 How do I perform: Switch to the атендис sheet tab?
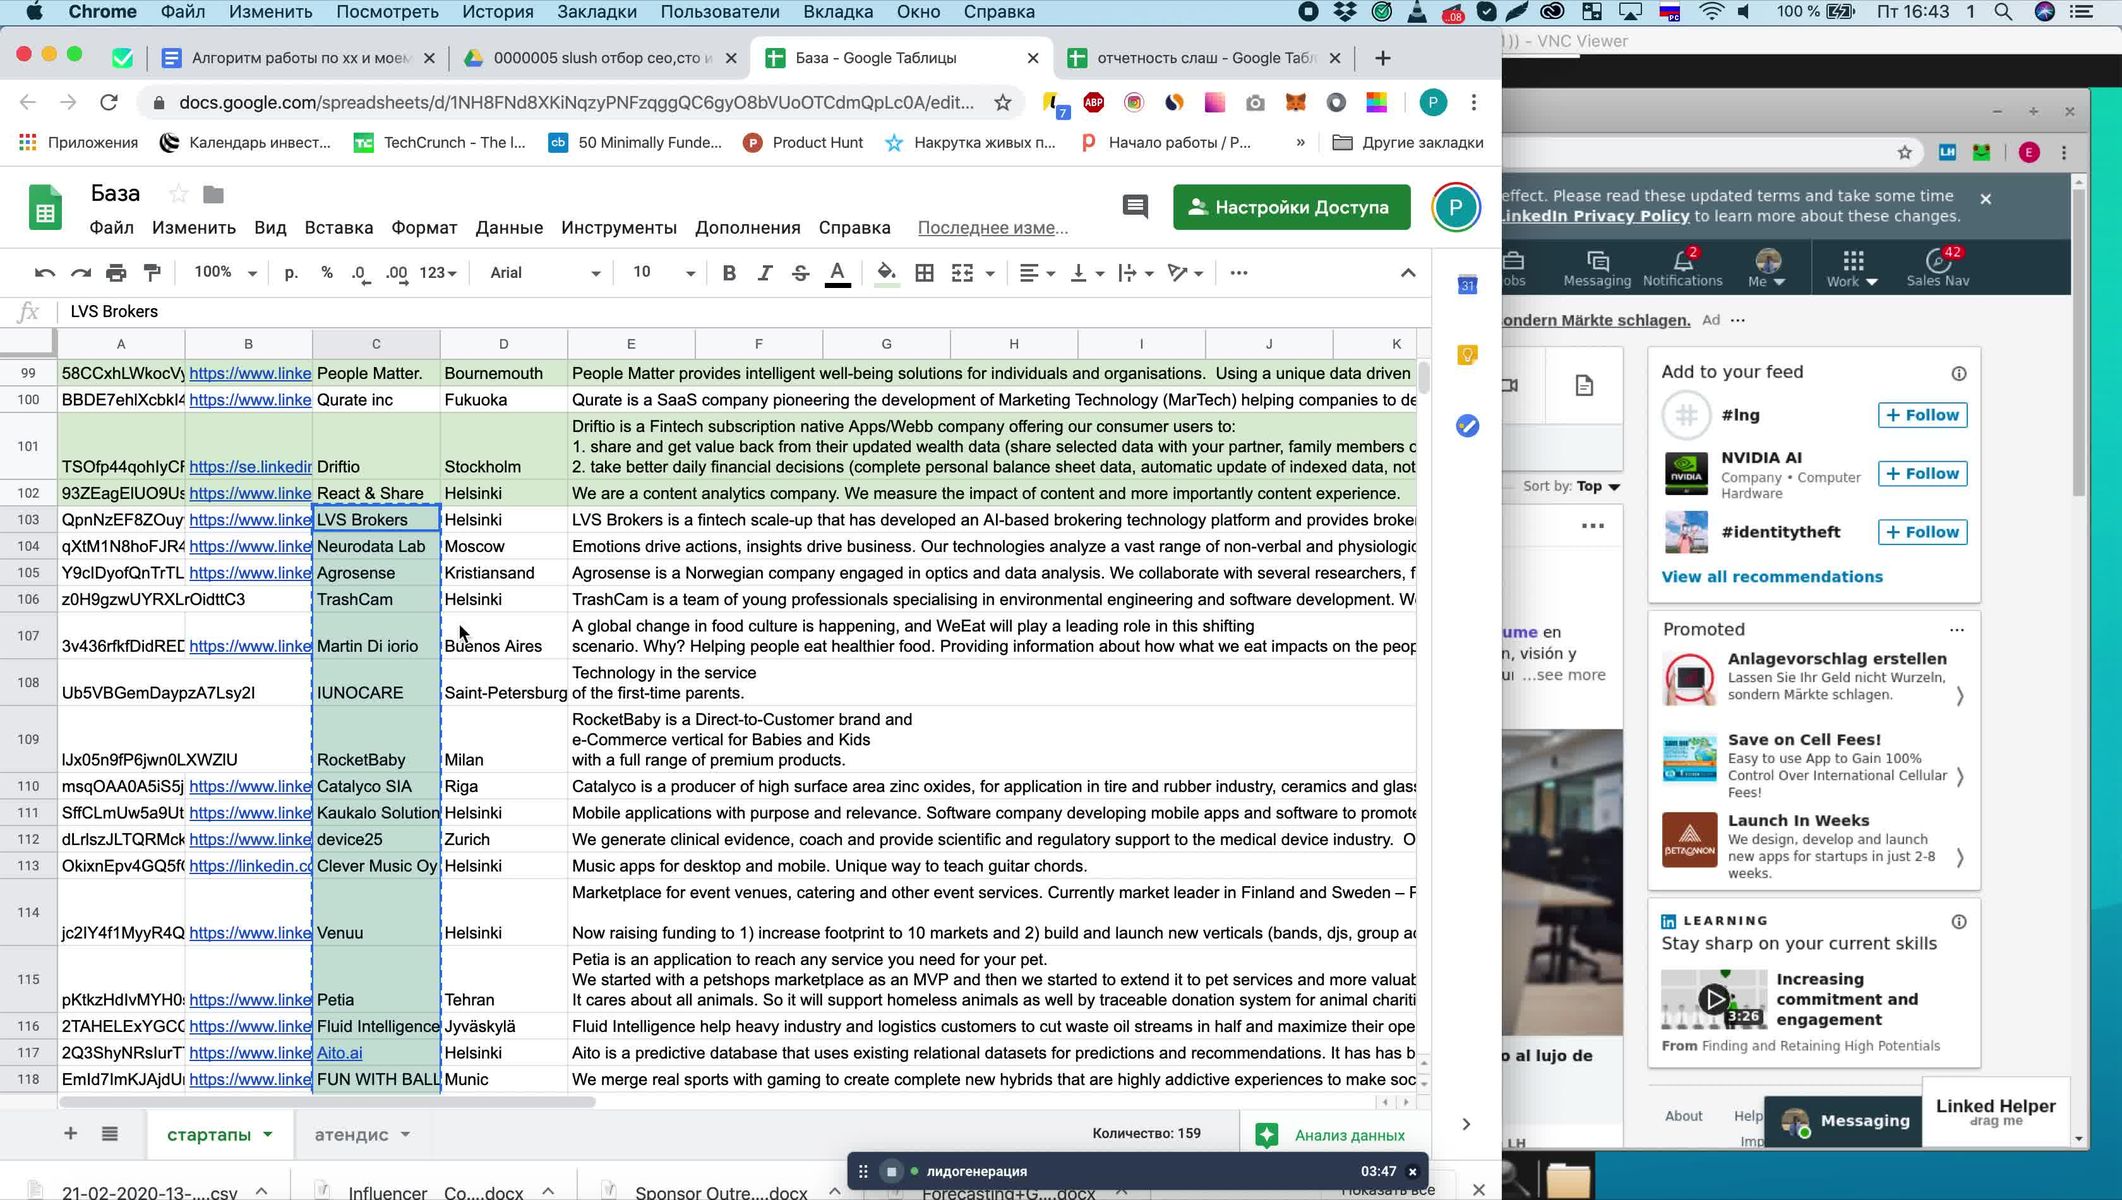click(x=351, y=1134)
